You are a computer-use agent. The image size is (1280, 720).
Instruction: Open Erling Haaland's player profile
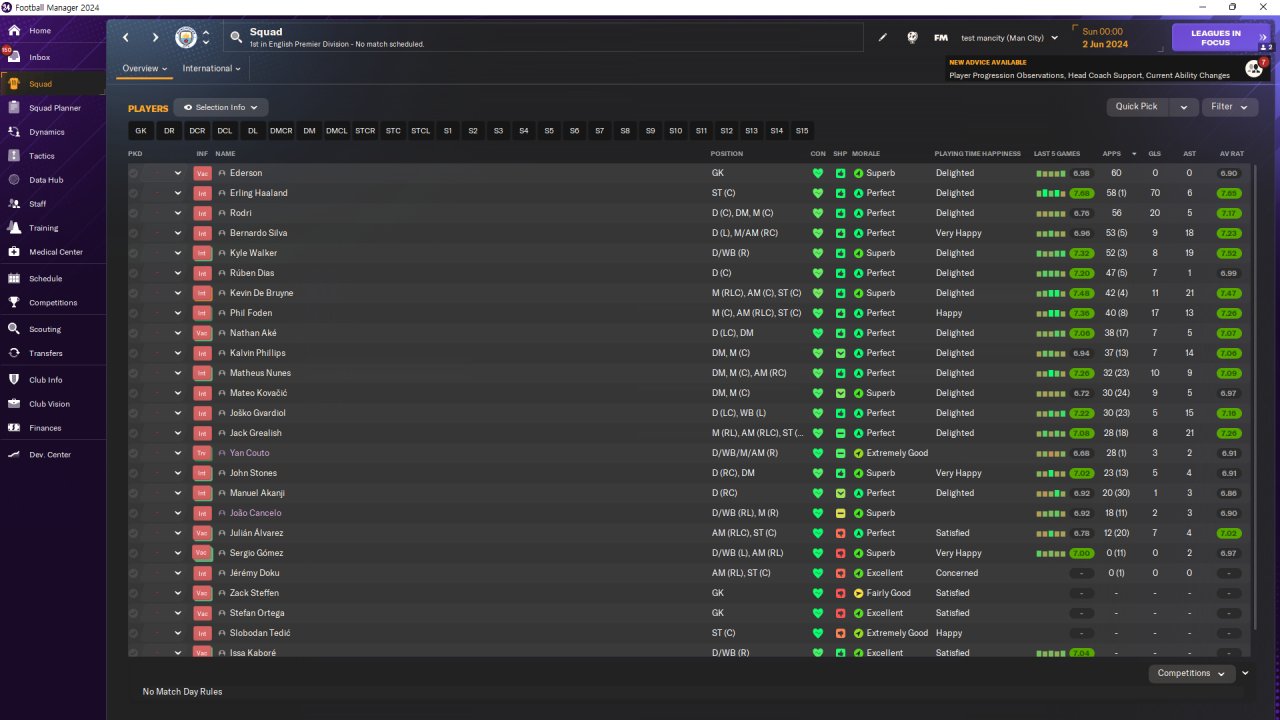click(x=258, y=193)
